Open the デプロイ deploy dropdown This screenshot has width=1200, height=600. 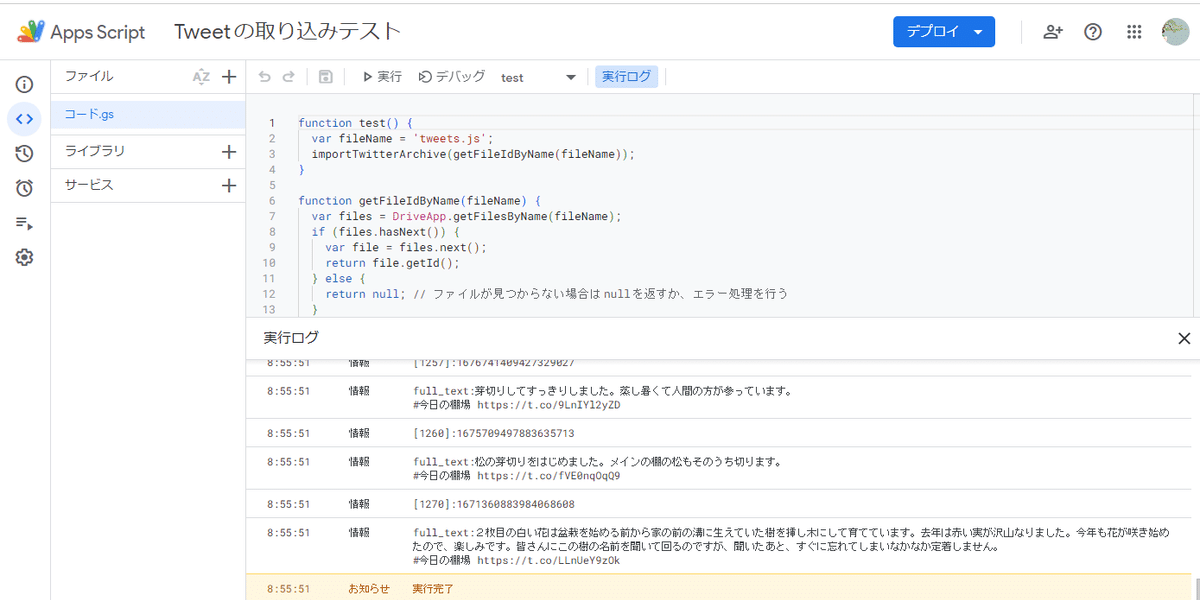click(944, 32)
